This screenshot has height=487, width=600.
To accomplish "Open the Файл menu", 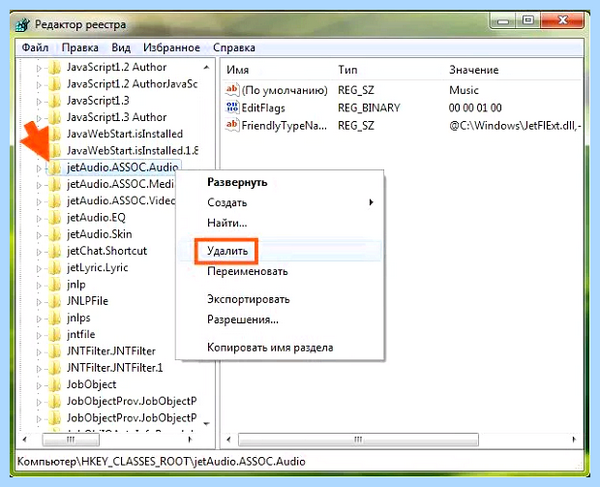I will pos(35,48).
